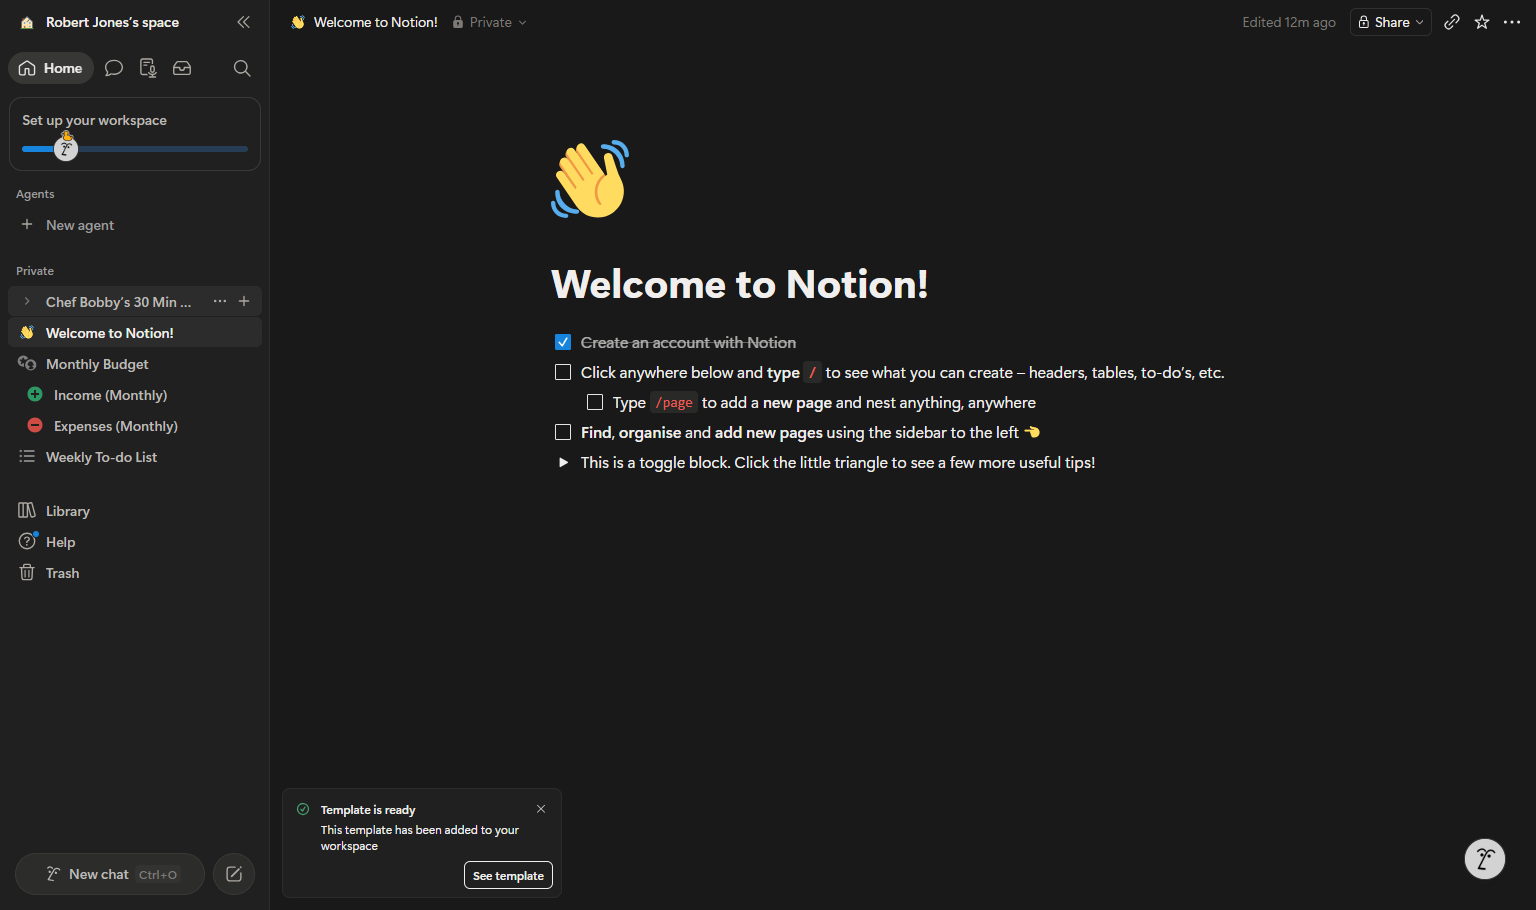This screenshot has height=910, width=1536.
Task: Click the Welcome to Notion! page title
Action: [x=739, y=284]
